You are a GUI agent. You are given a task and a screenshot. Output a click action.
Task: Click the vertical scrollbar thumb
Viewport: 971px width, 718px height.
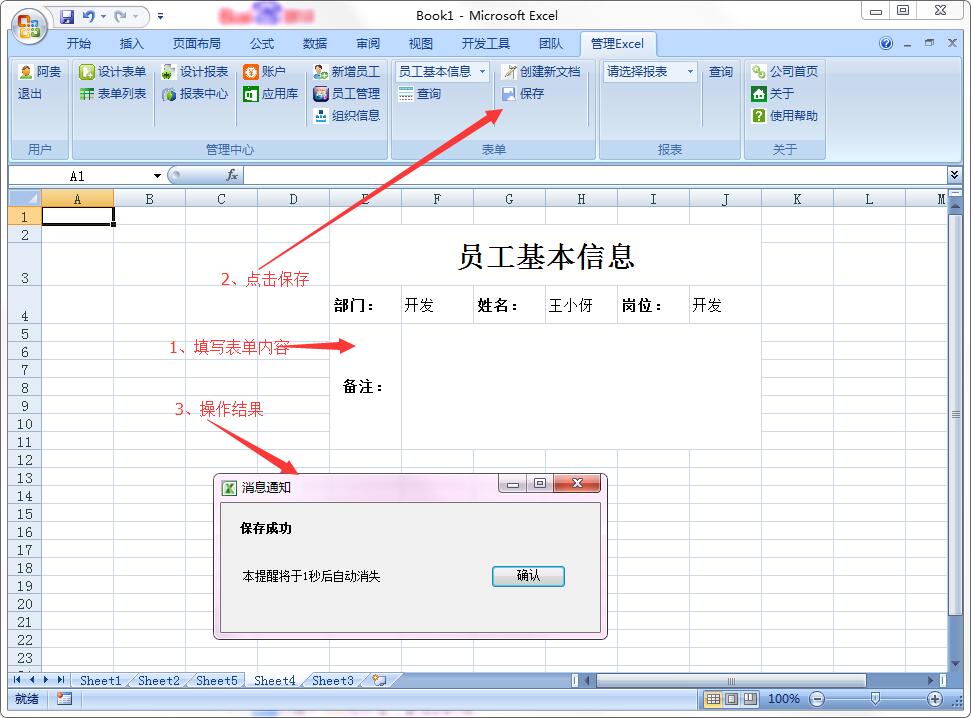tap(955, 414)
